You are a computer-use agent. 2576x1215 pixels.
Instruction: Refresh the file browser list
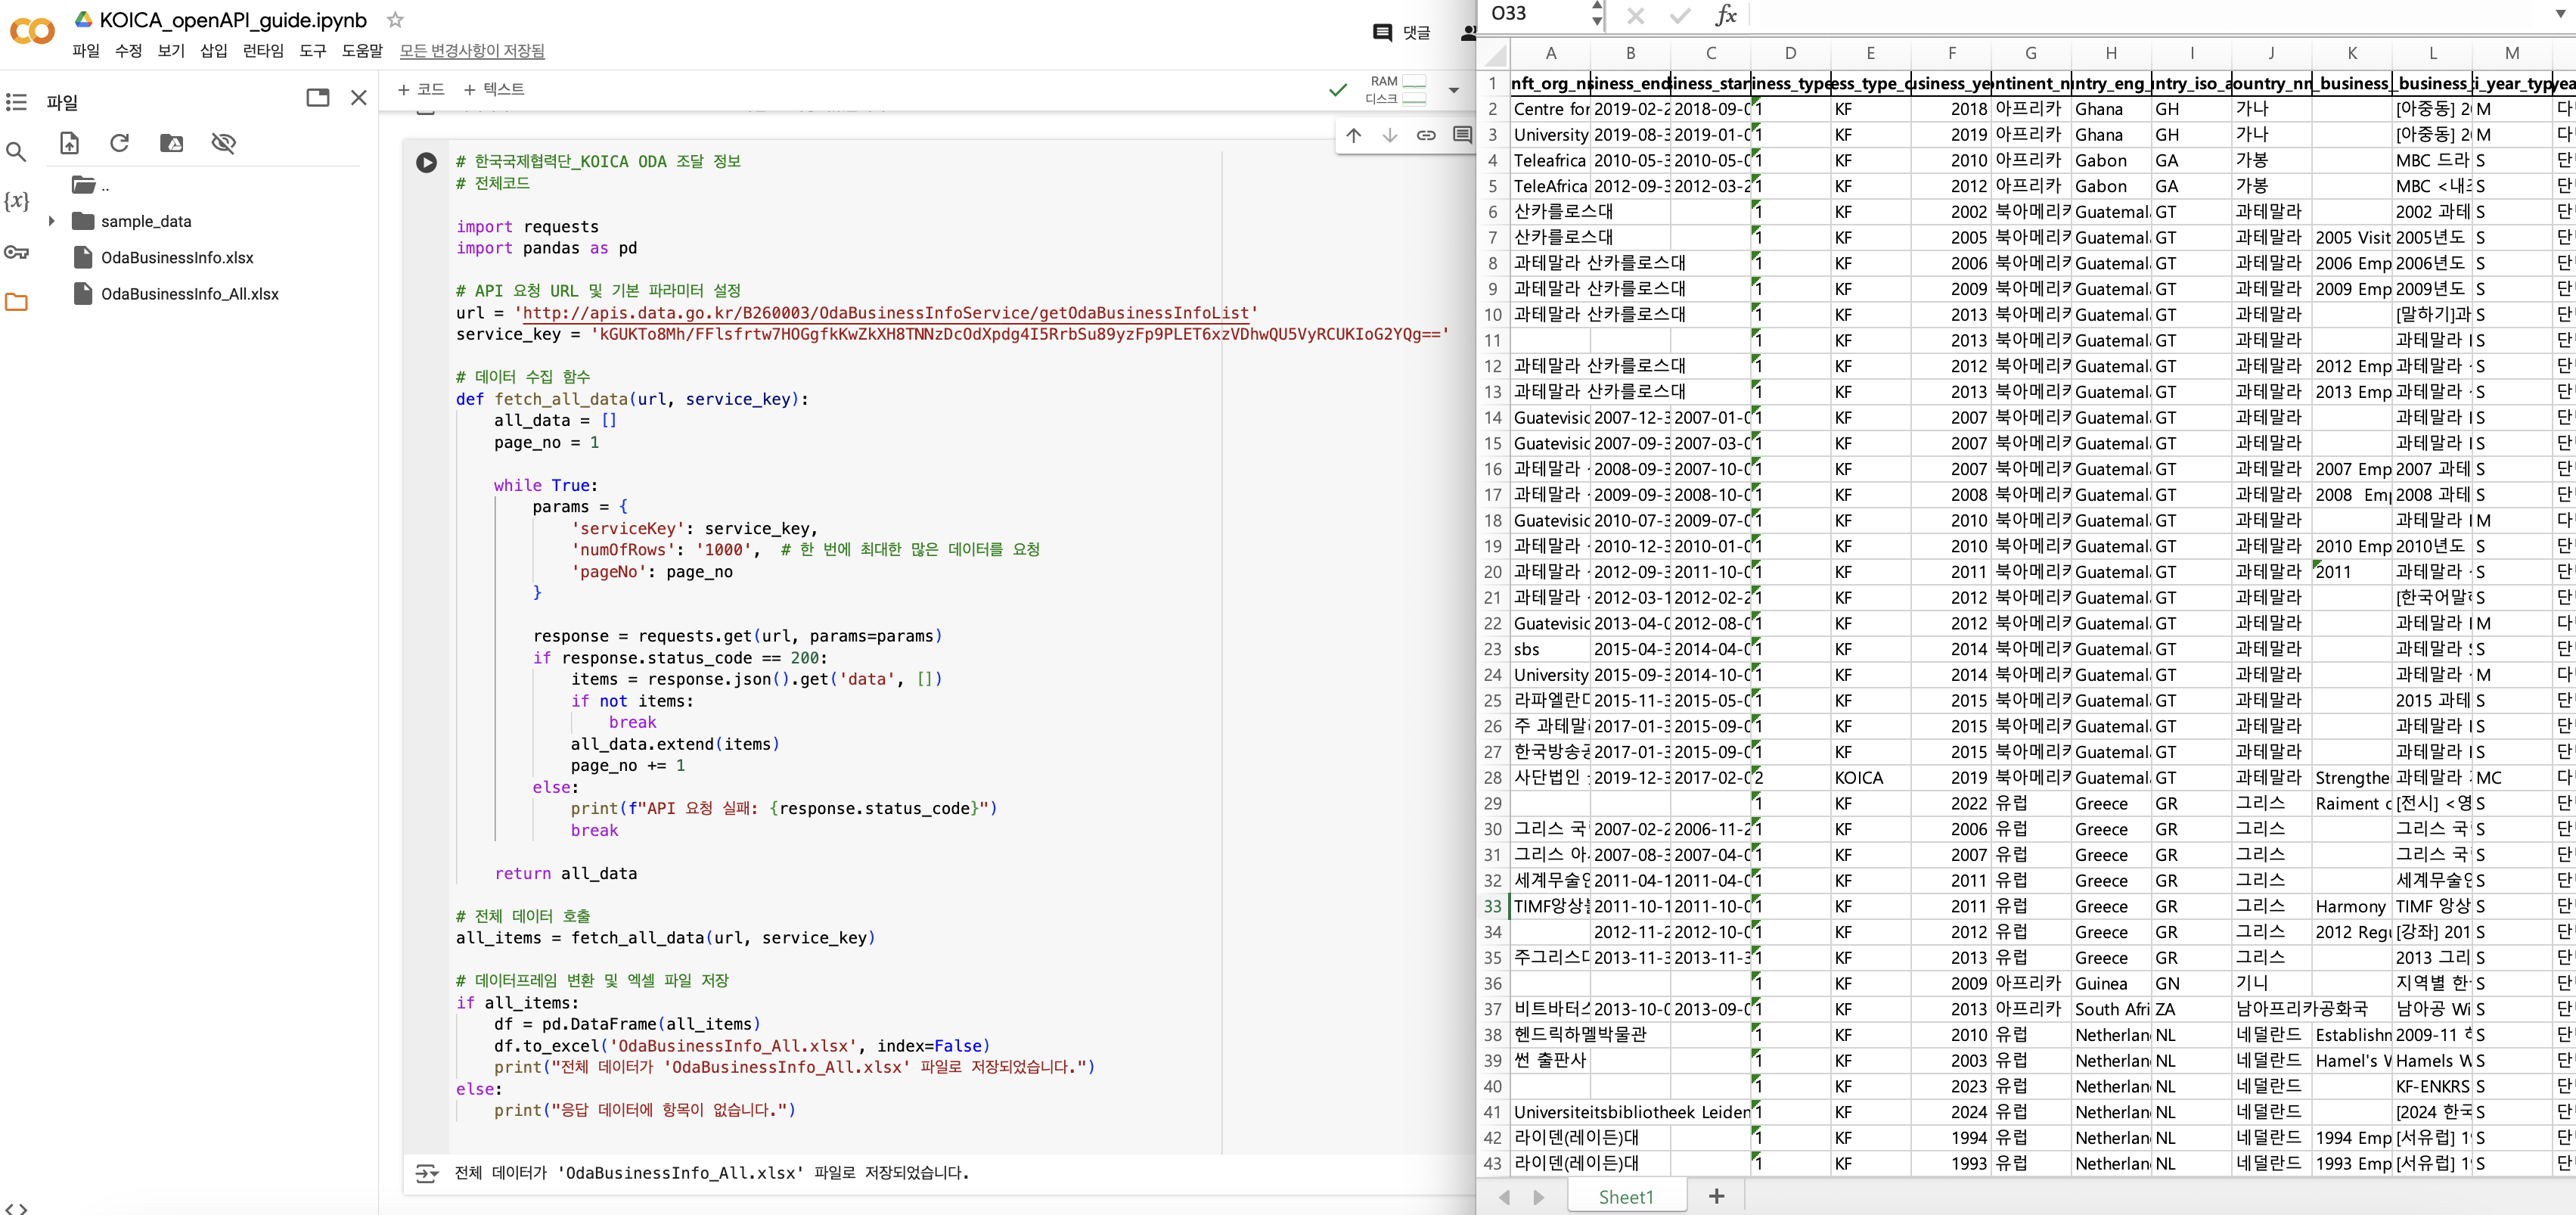pos(120,143)
